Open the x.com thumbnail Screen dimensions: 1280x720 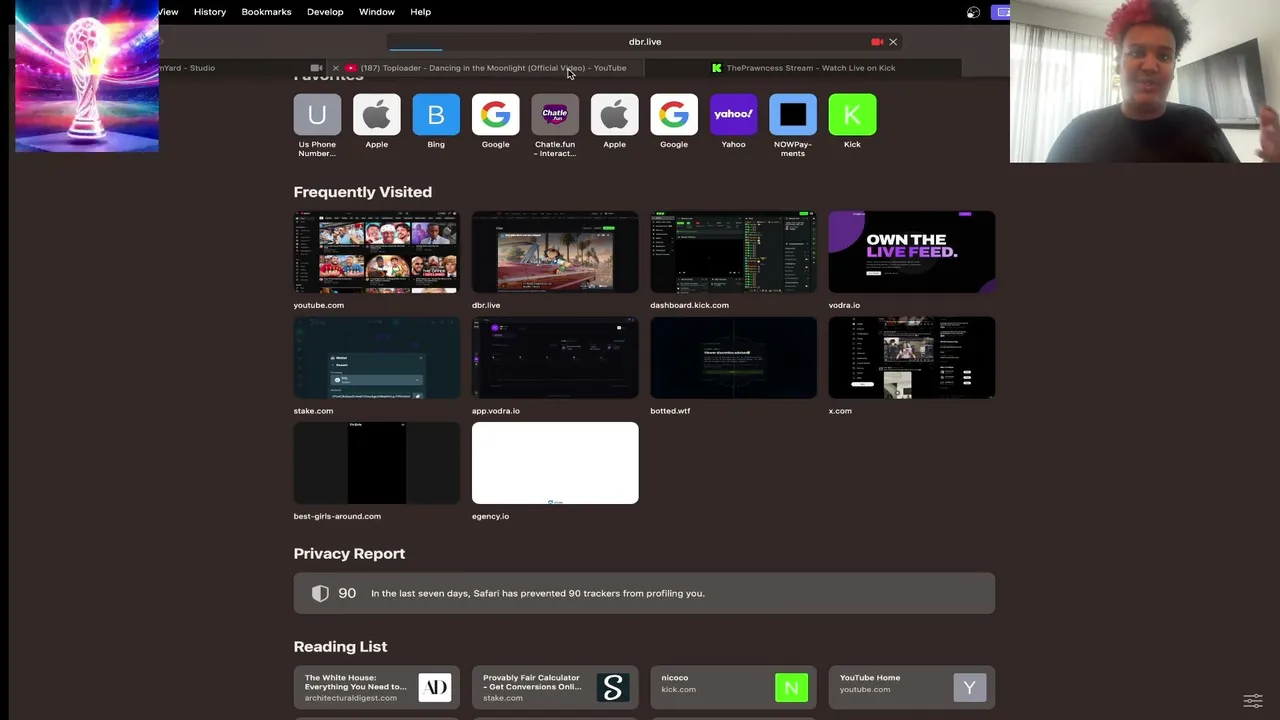coord(912,358)
